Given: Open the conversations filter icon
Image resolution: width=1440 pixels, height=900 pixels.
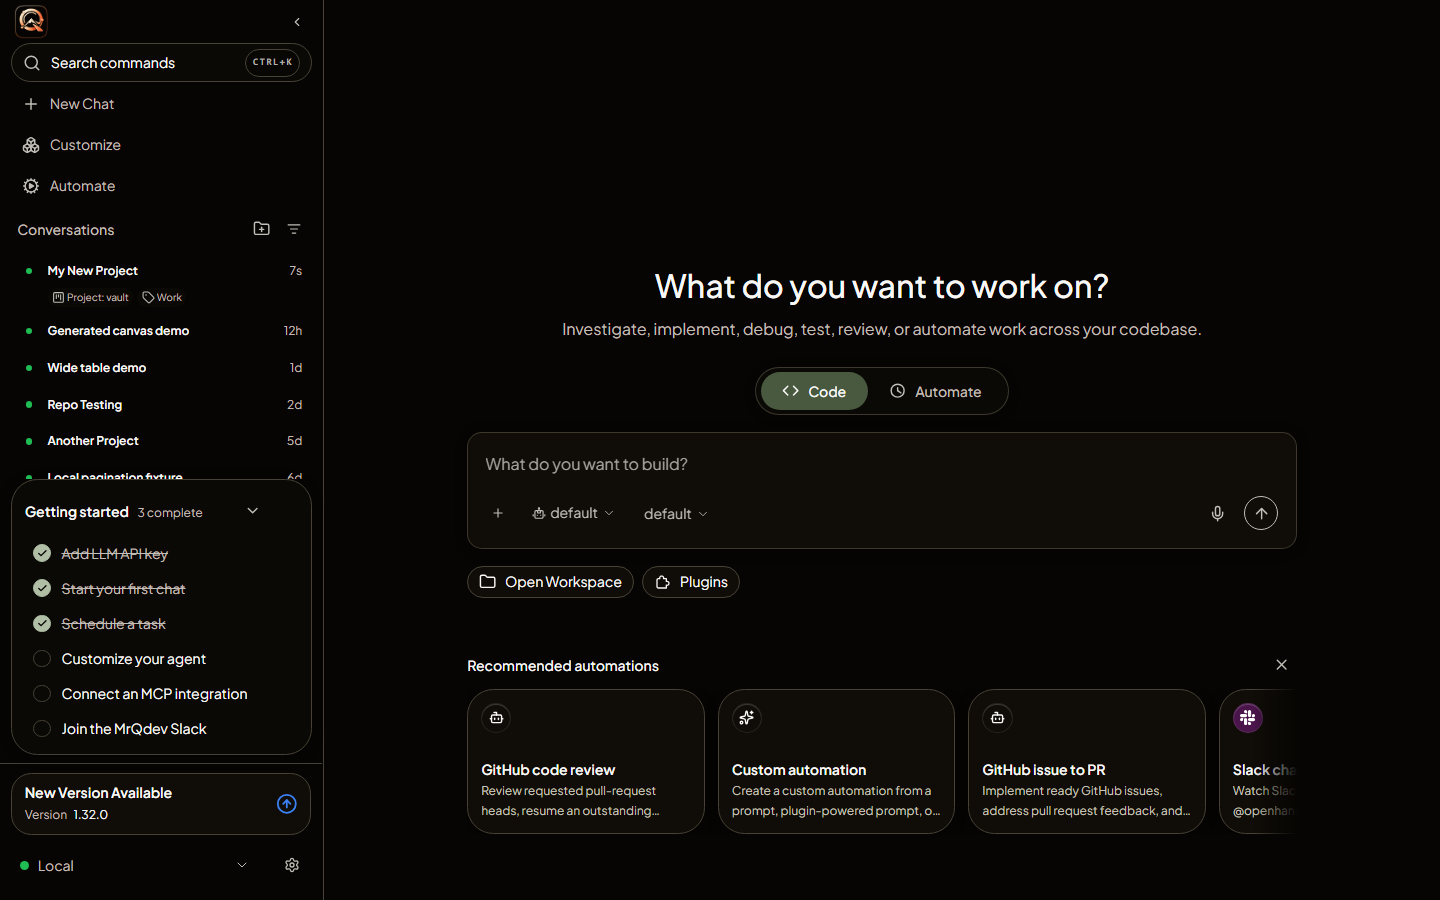Looking at the screenshot, I should (294, 229).
